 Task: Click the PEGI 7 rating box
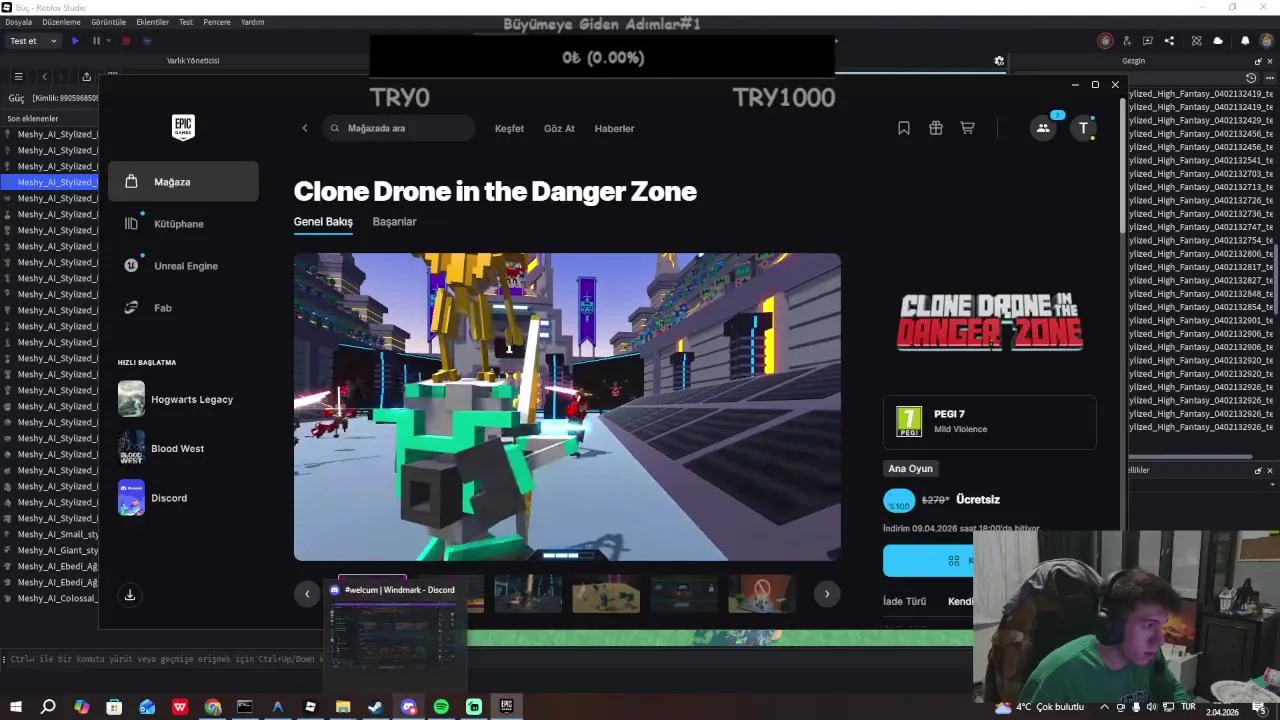990,422
